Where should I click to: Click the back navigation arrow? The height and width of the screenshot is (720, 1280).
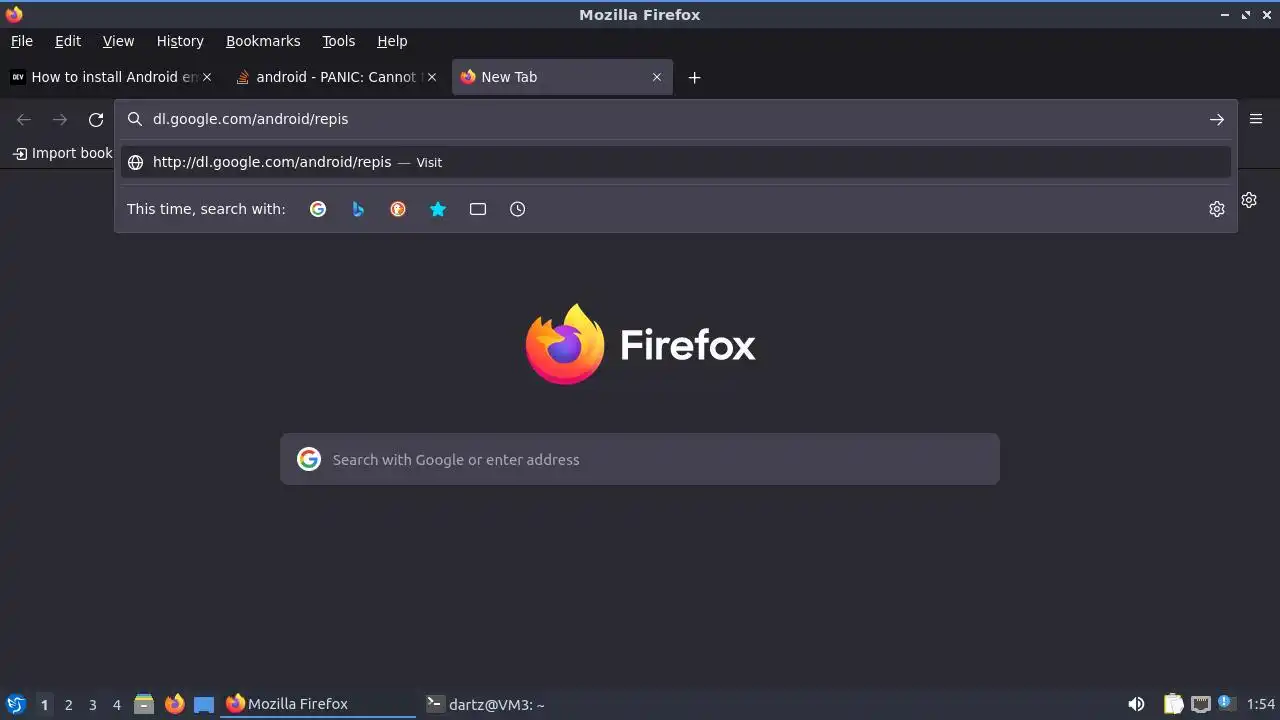tap(24, 119)
